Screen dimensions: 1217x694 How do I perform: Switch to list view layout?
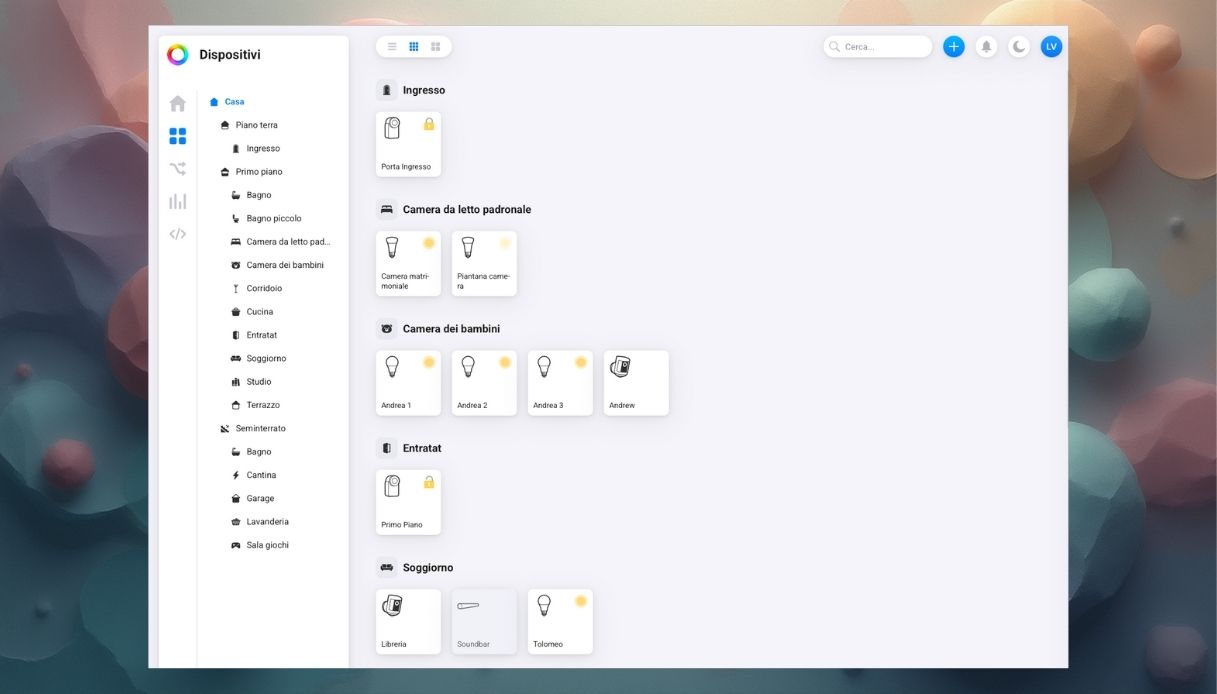[392, 47]
